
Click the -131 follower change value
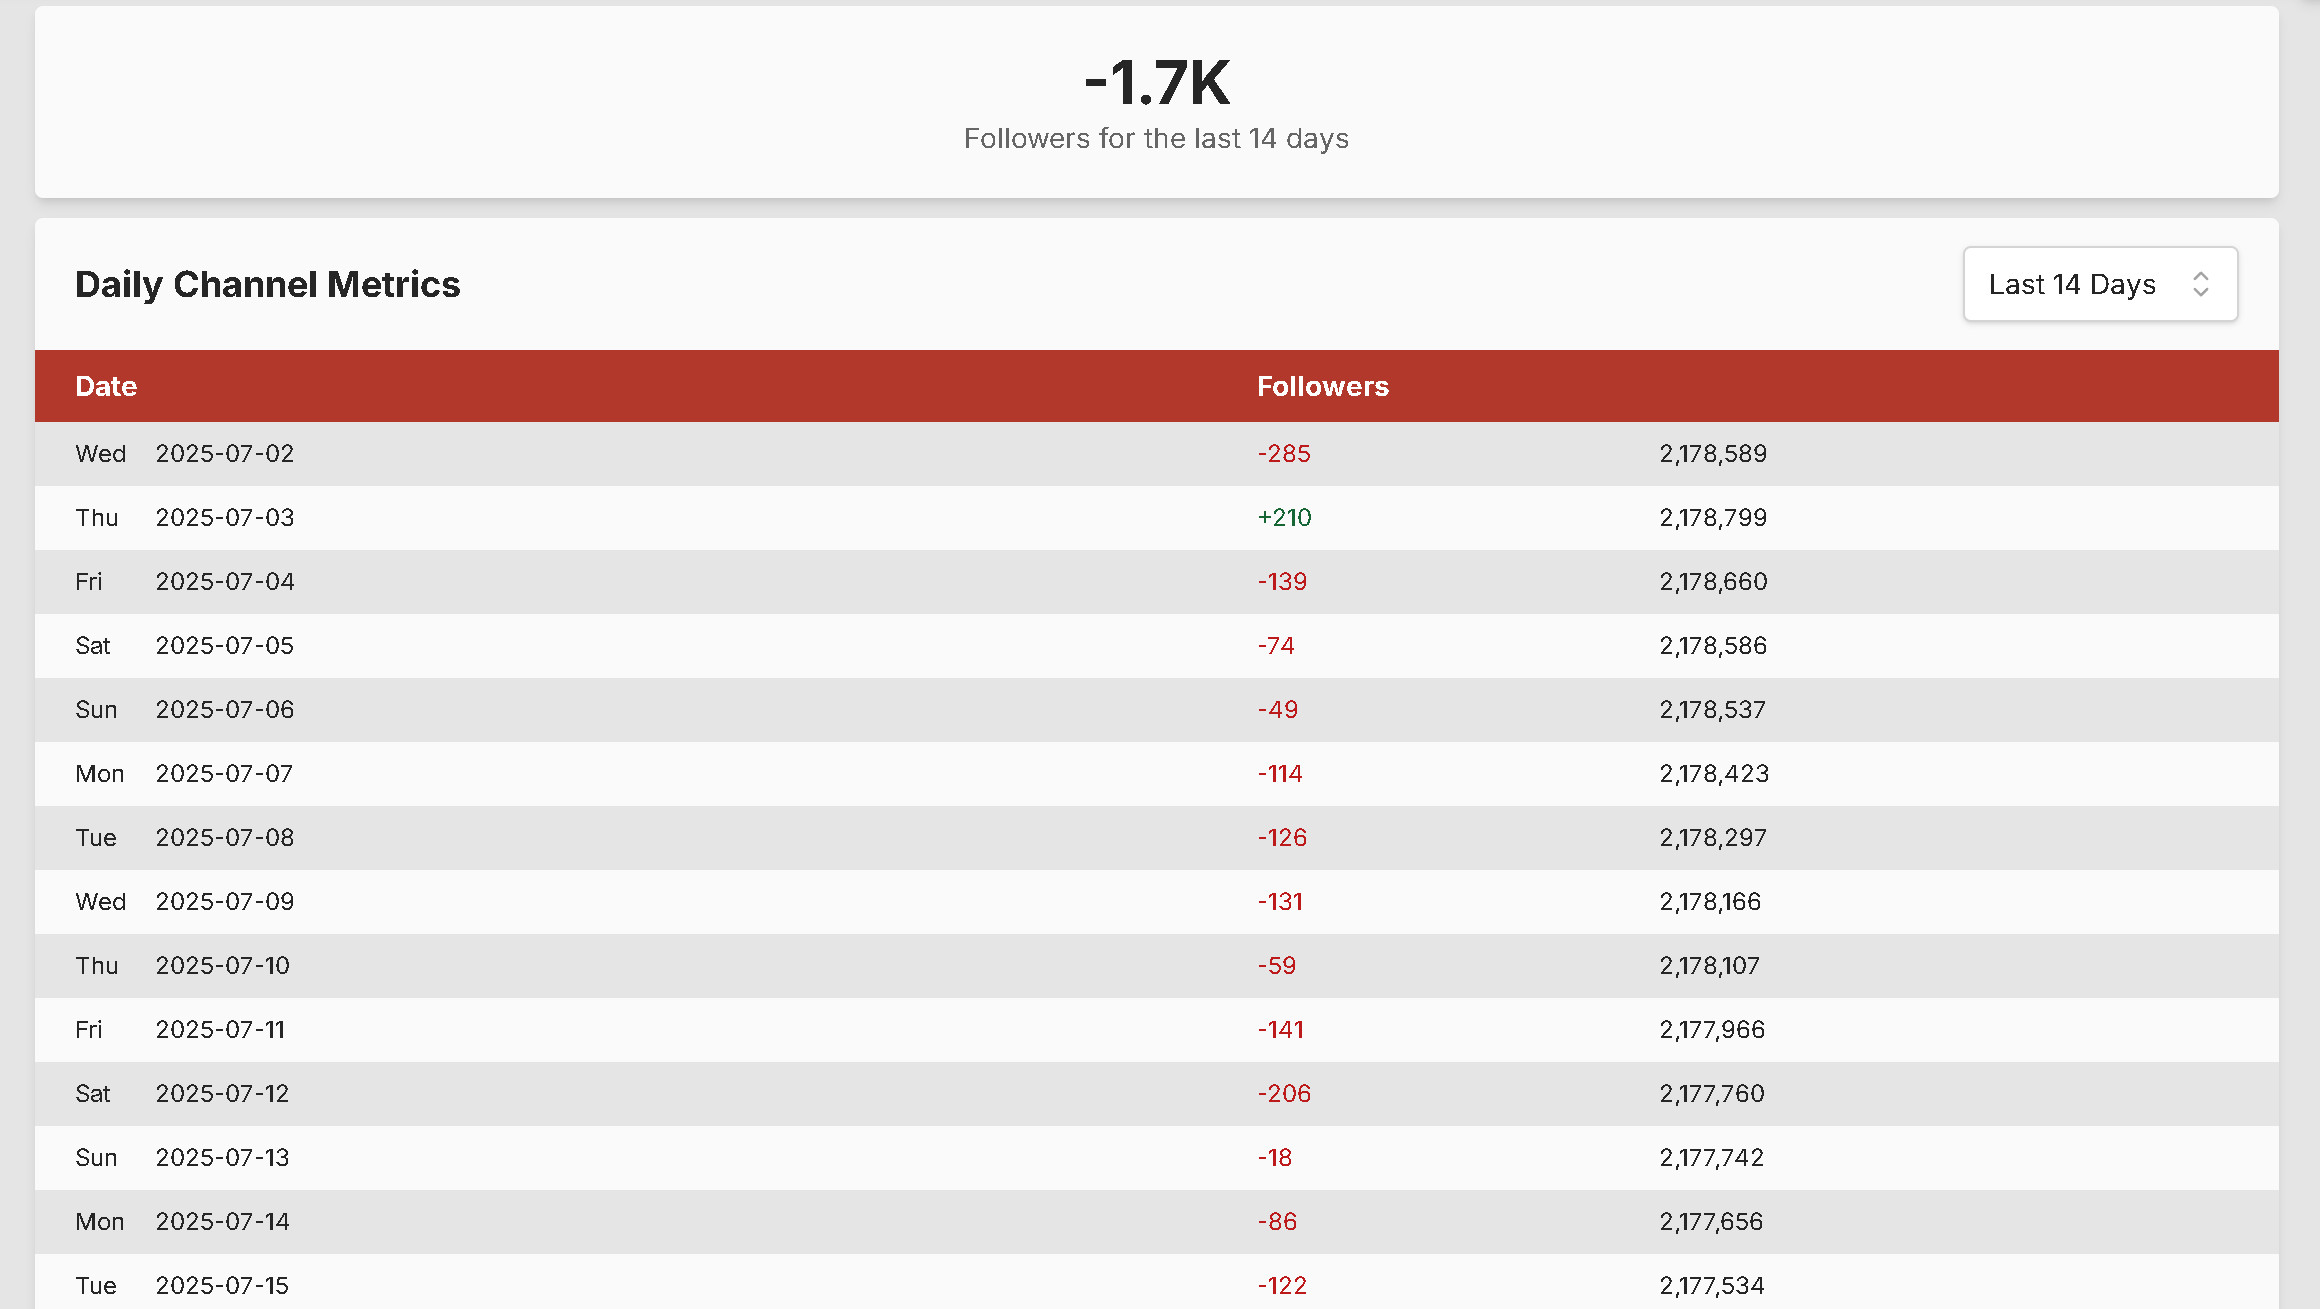[1280, 901]
